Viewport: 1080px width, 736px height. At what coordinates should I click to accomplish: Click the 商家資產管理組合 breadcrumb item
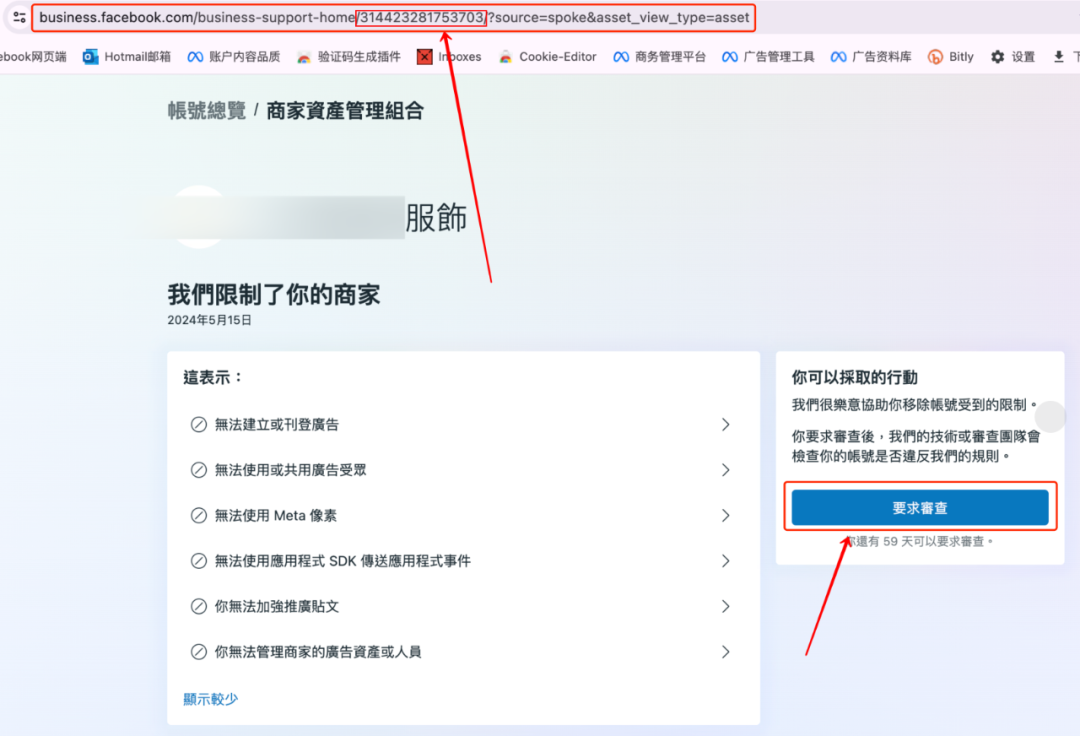[344, 111]
